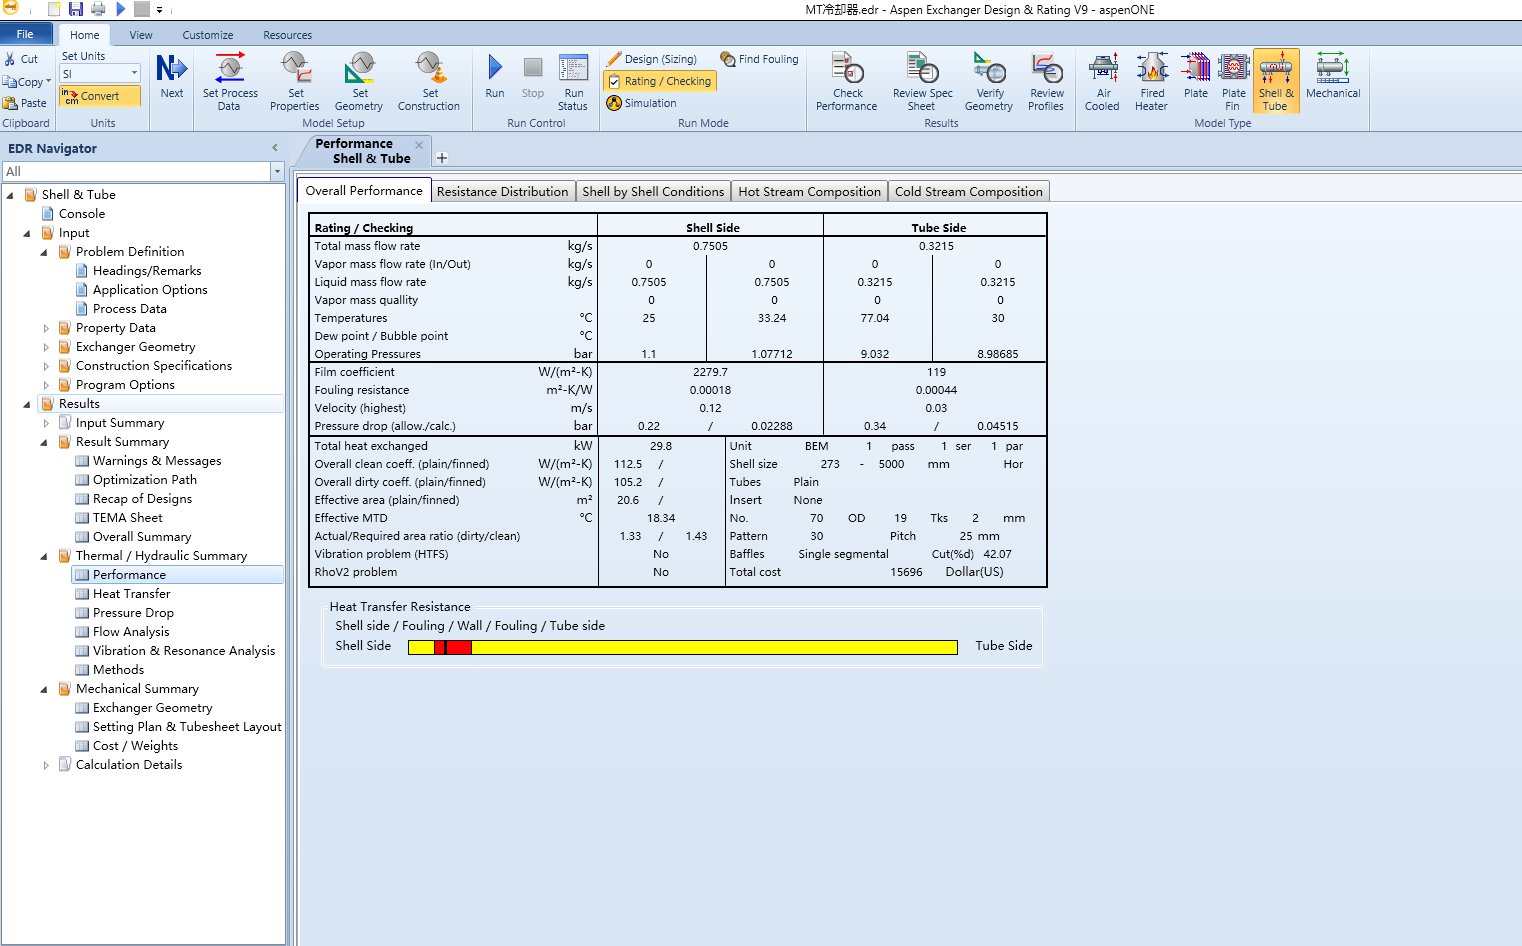Select Air Cooled model type
The width and height of the screenshot is (1522, 946).
[1103, 81]
